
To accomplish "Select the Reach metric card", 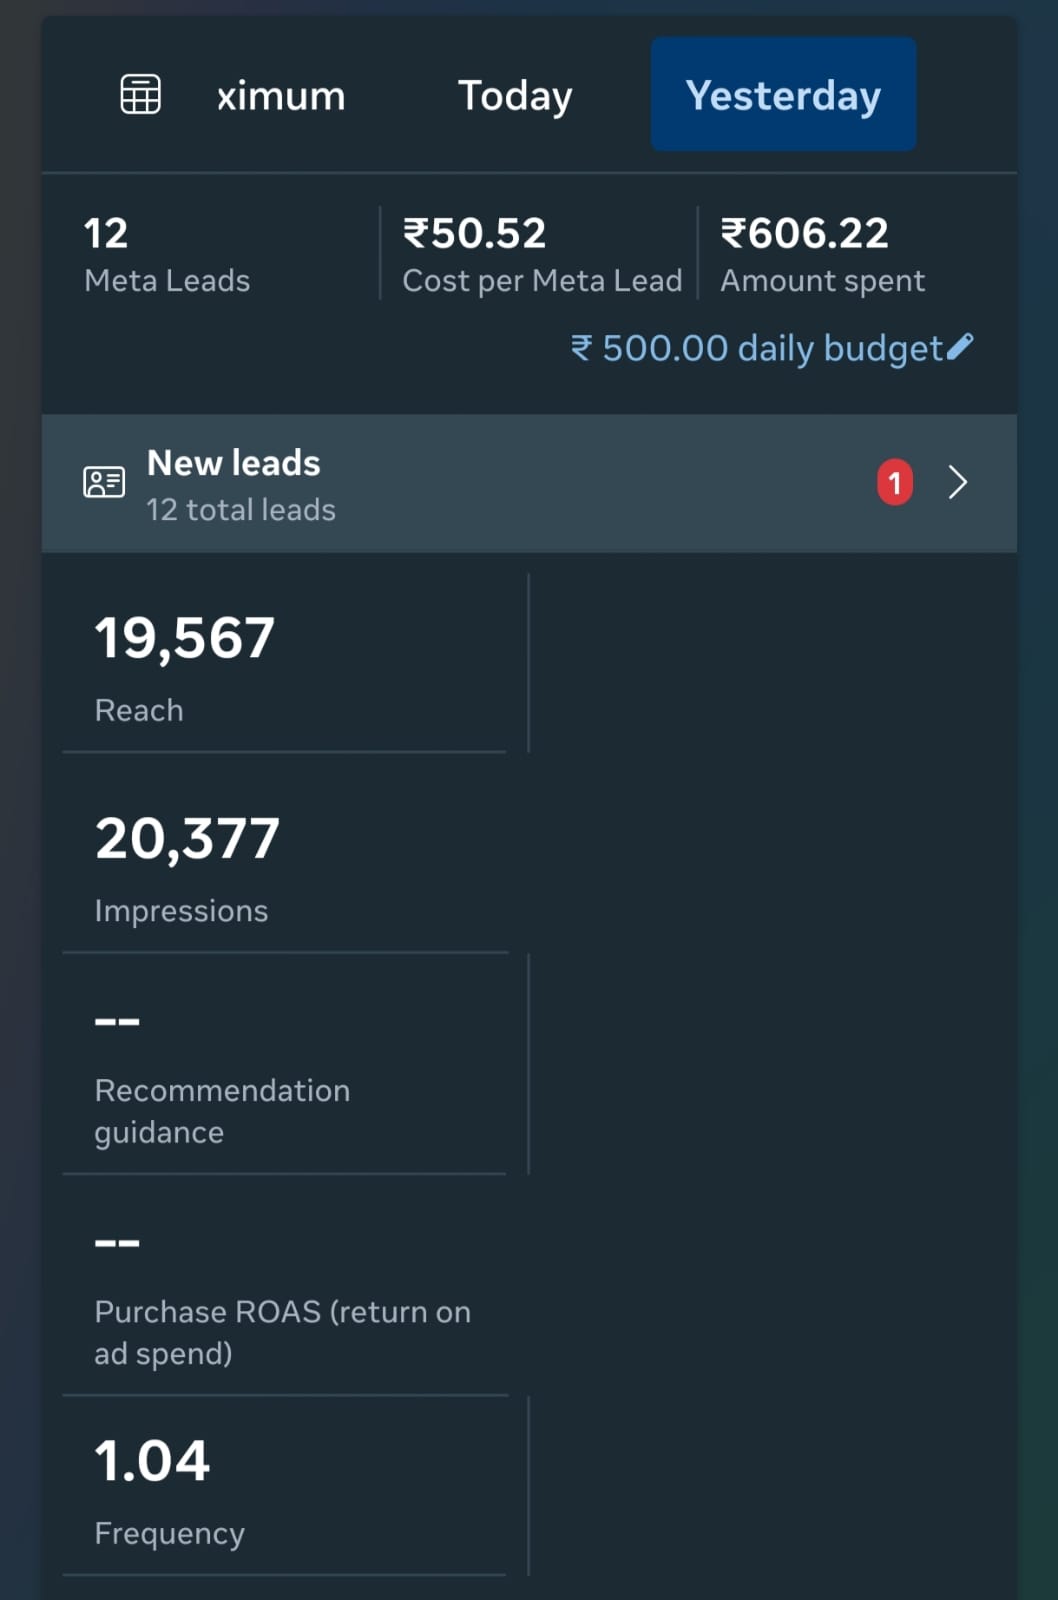I will [285, 665].
